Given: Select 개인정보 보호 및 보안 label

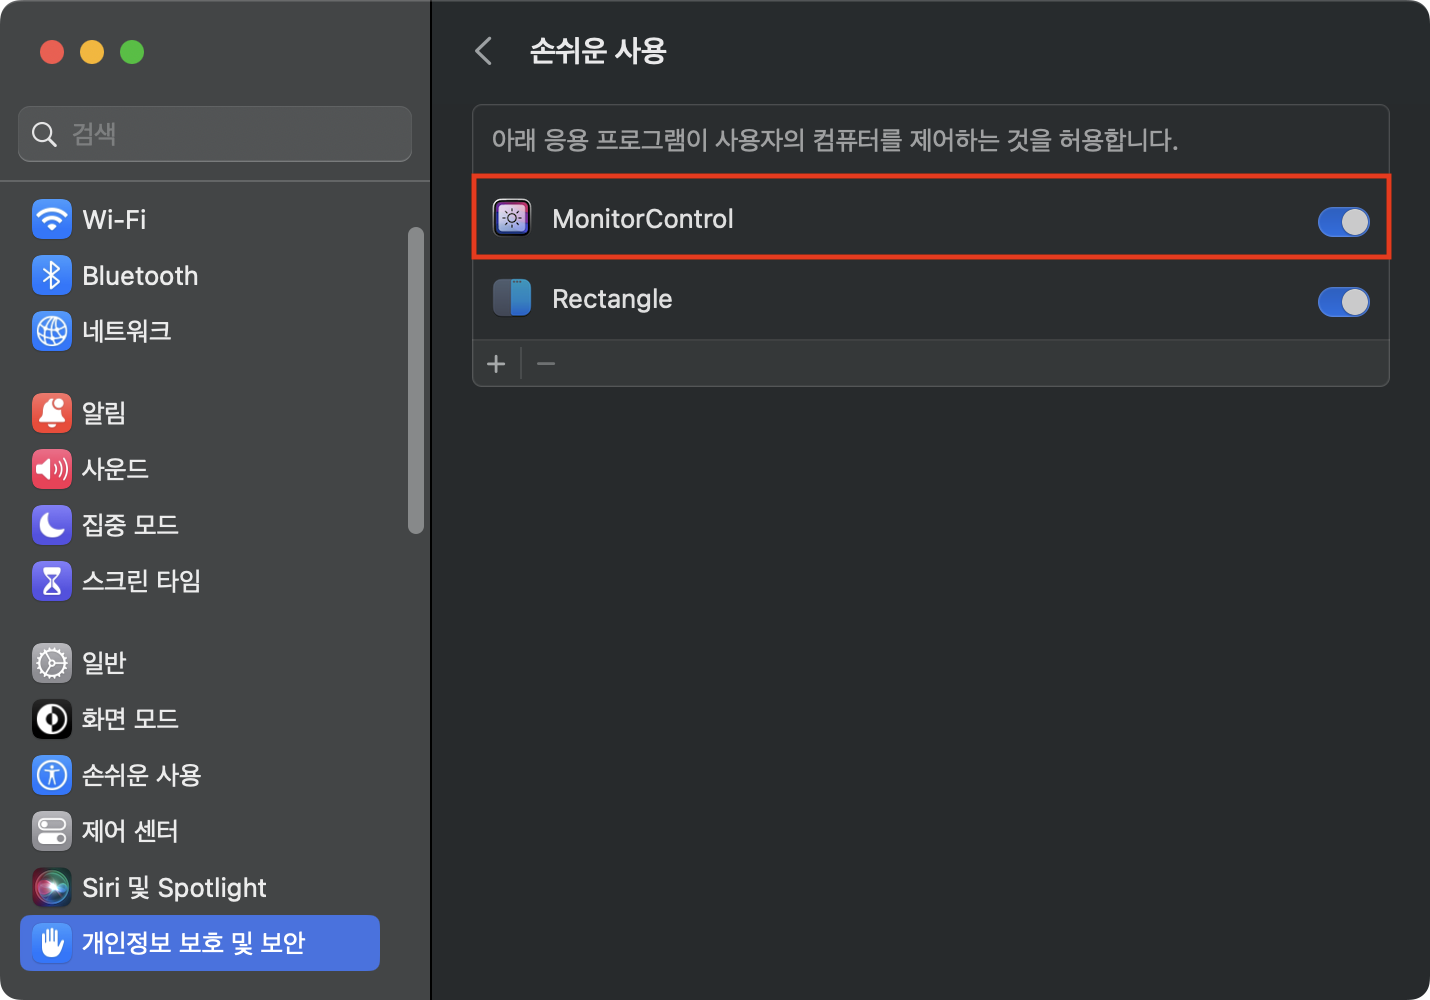Looking at the screenshot, I should pyautogui.click(x=193, y=943).
